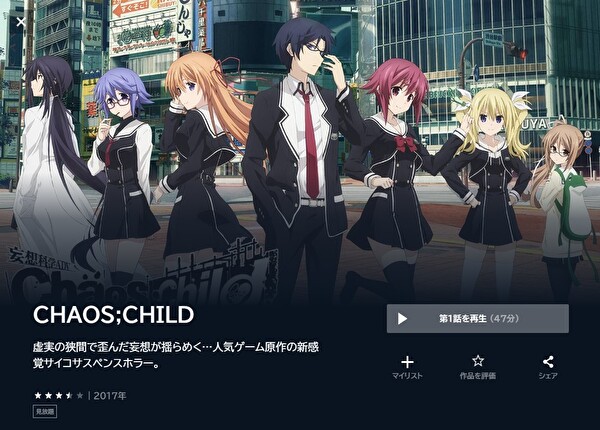600x430 pixels.
Task: Select the second rating star
Action: [48, 395]
